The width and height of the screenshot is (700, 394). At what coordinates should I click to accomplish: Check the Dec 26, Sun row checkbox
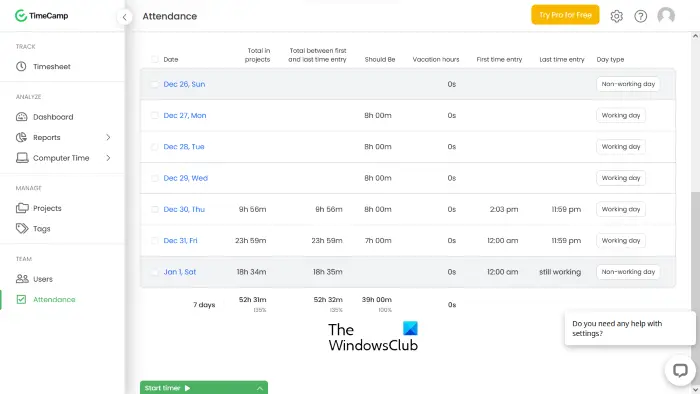[154, 84]
